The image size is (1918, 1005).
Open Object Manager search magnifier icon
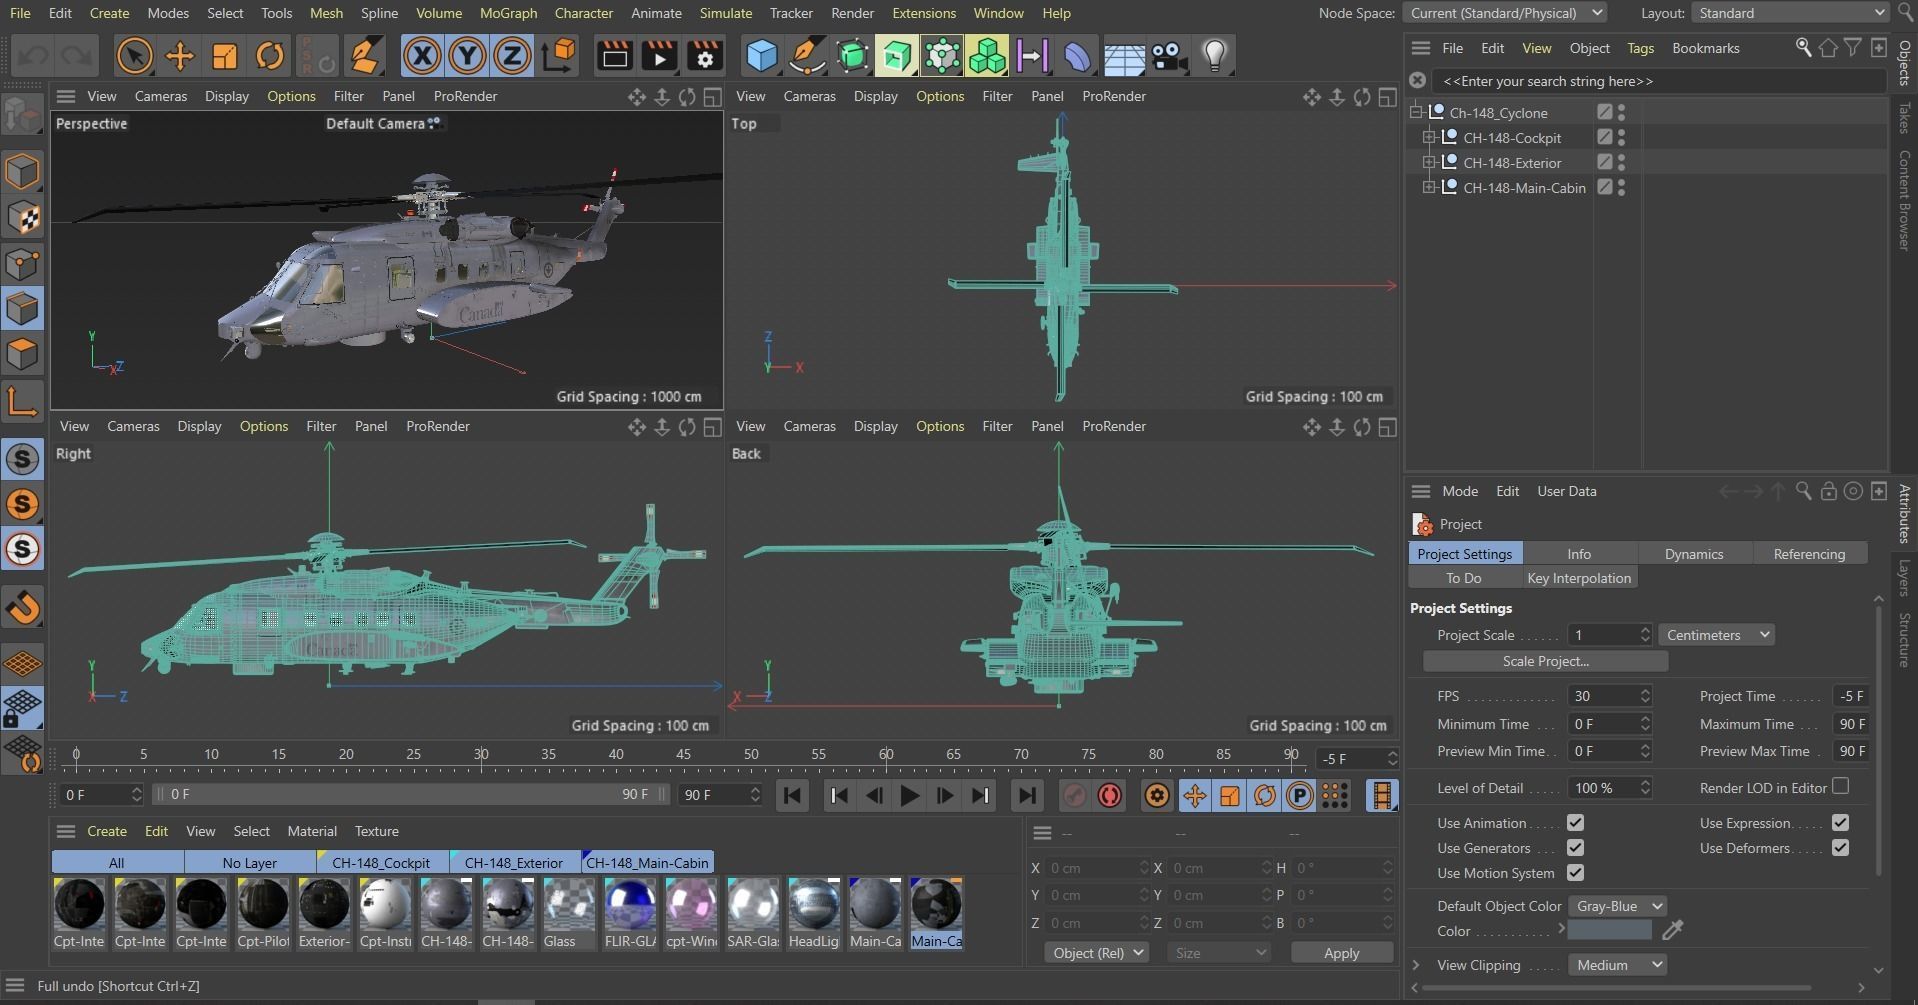pyautogui.click(x=1803, y=48)
